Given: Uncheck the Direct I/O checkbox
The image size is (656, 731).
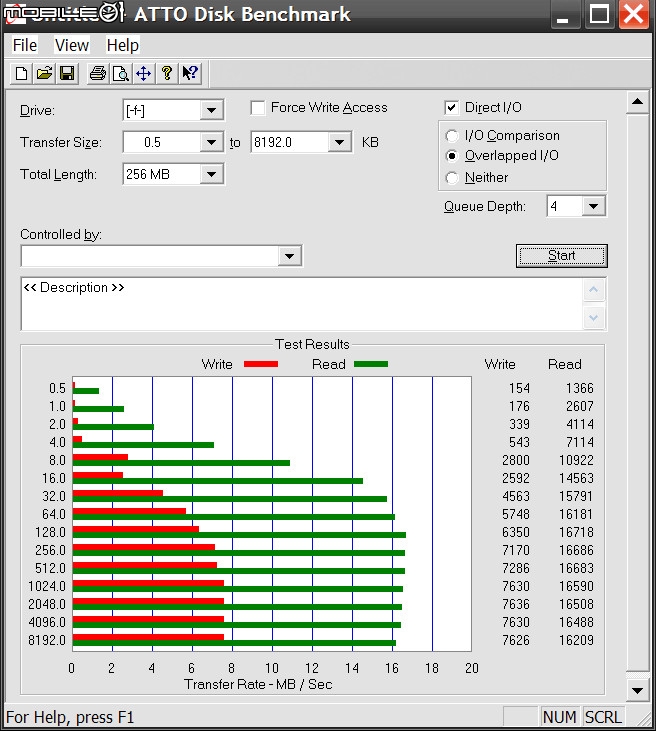Looking at the screenshot, I should point(451,108).
